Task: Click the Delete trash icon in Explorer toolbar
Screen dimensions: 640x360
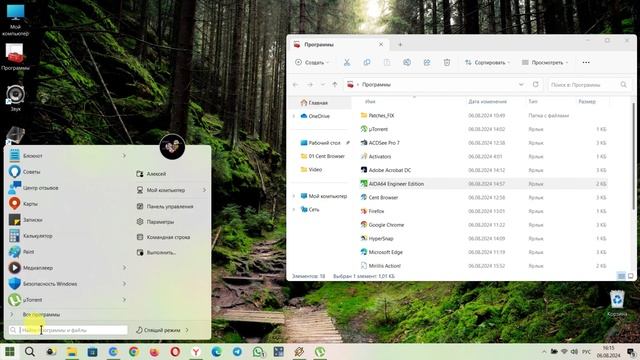Action: pos(447,62)
